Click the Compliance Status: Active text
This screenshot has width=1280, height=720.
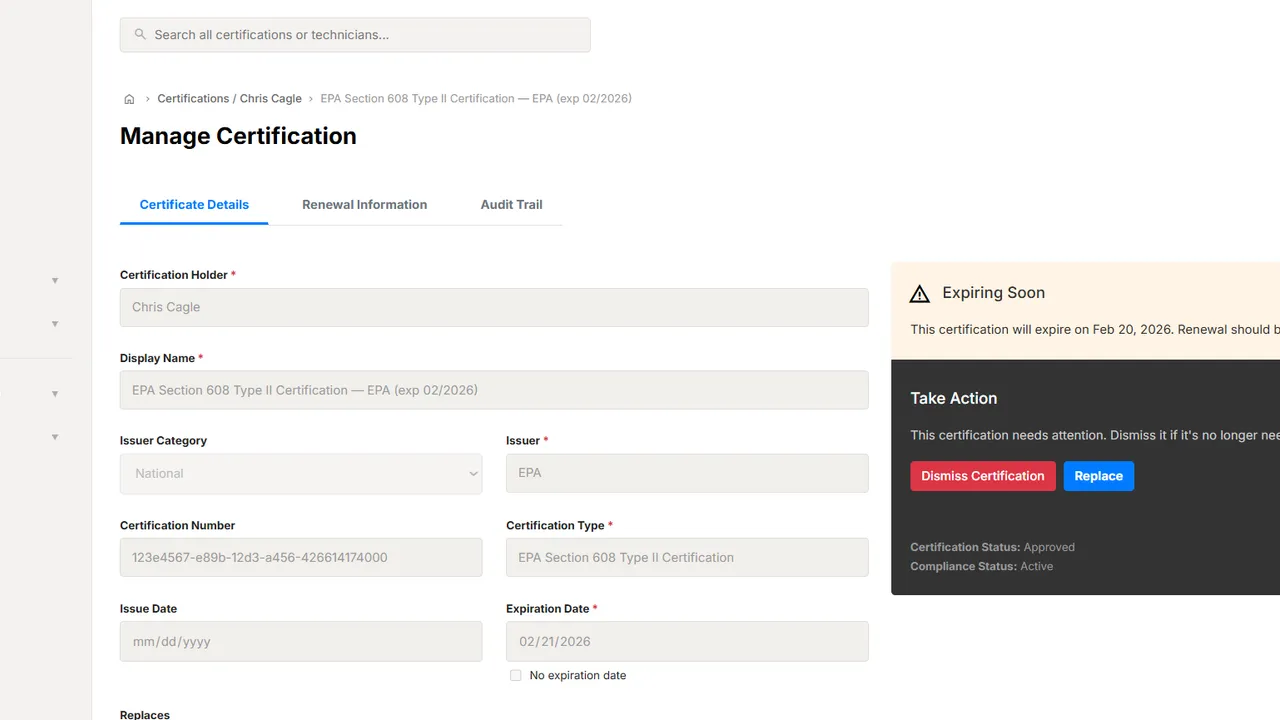981,566
